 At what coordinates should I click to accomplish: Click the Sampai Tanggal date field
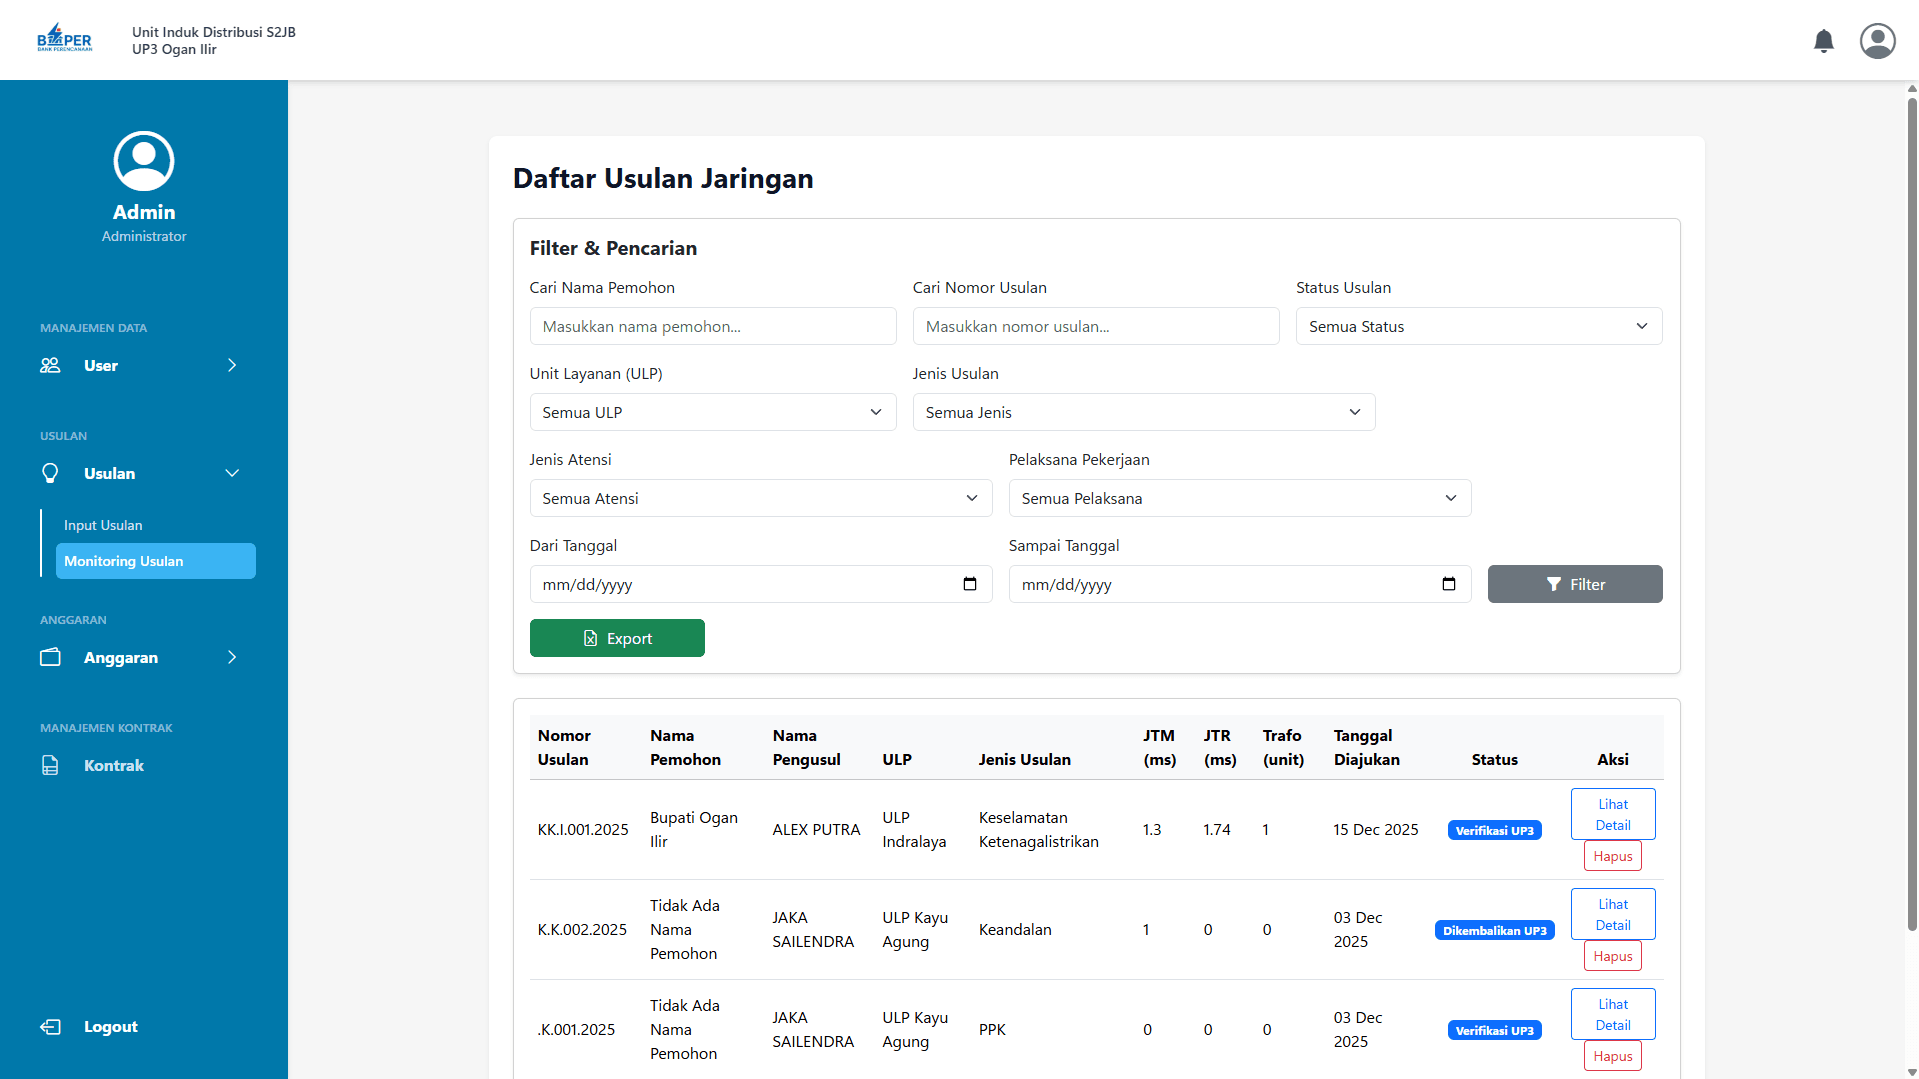(x=1240, y=584)
